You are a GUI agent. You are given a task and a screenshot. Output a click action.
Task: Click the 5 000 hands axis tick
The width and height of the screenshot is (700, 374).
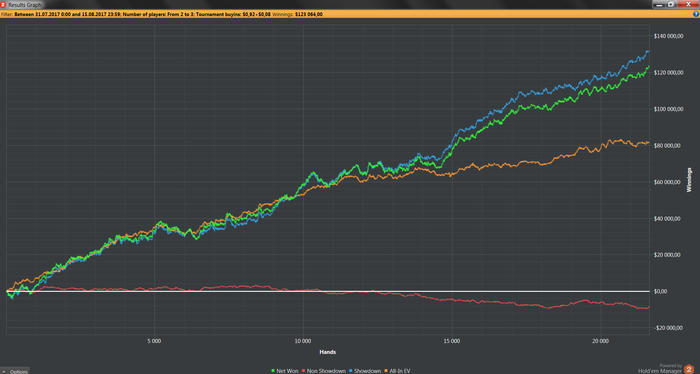coord(154,341)
